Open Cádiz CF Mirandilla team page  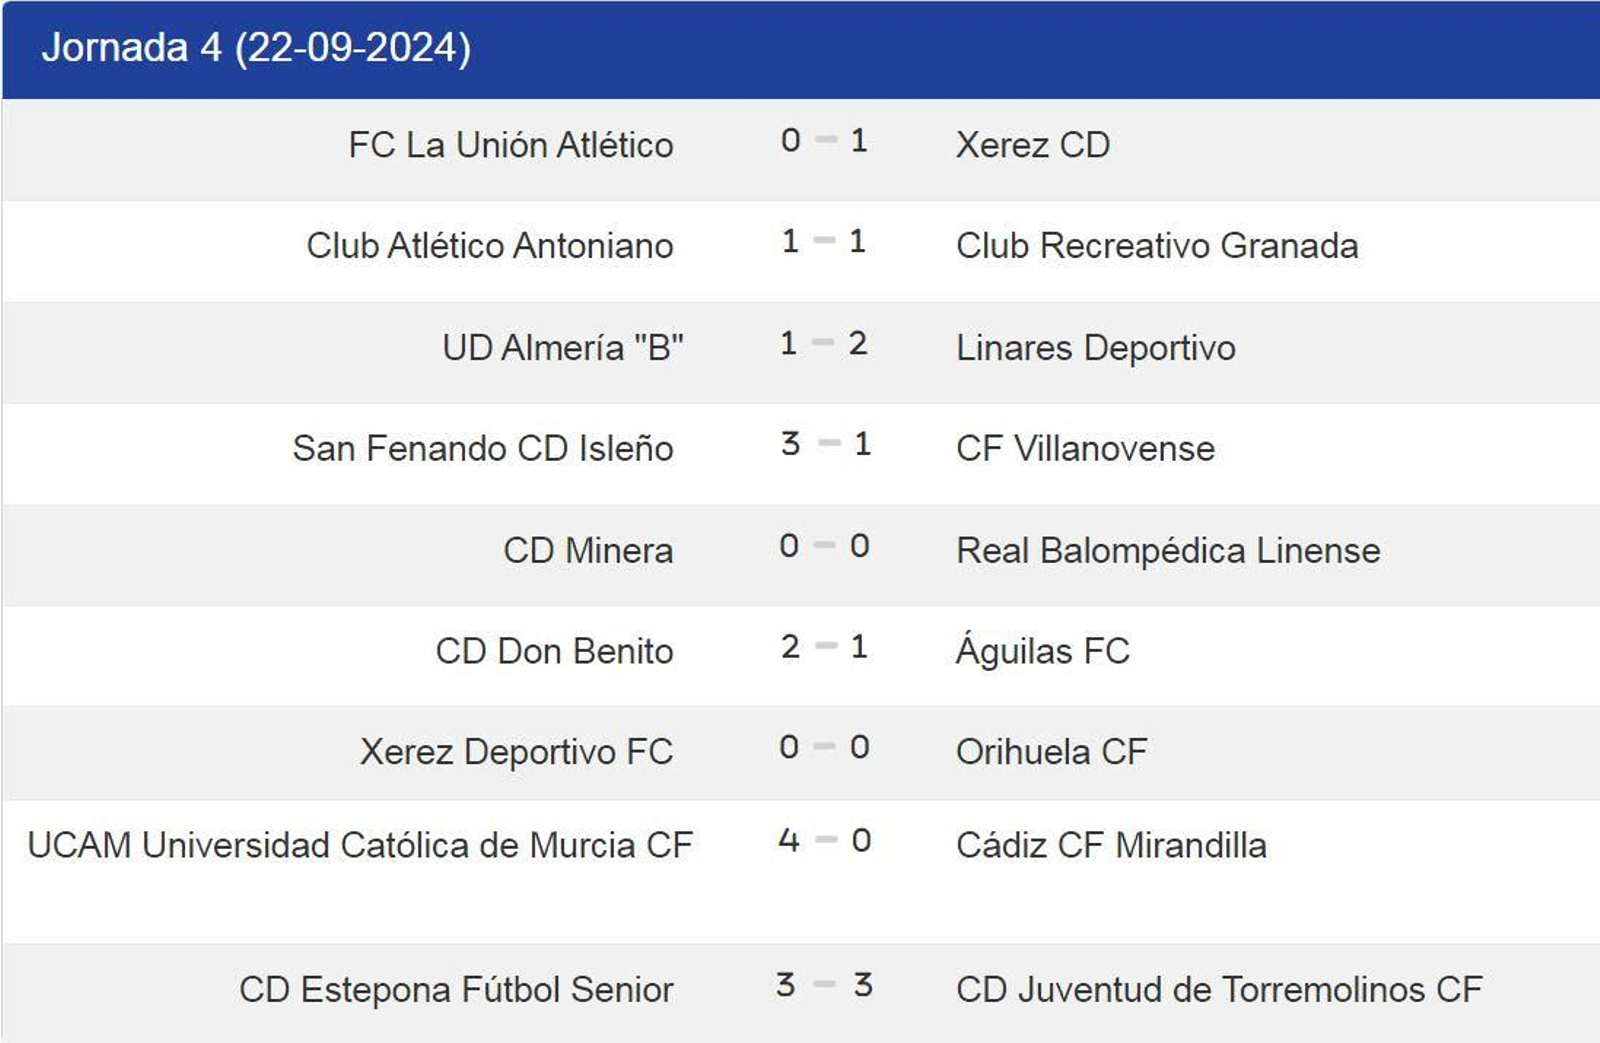(x=1110, y=846)
